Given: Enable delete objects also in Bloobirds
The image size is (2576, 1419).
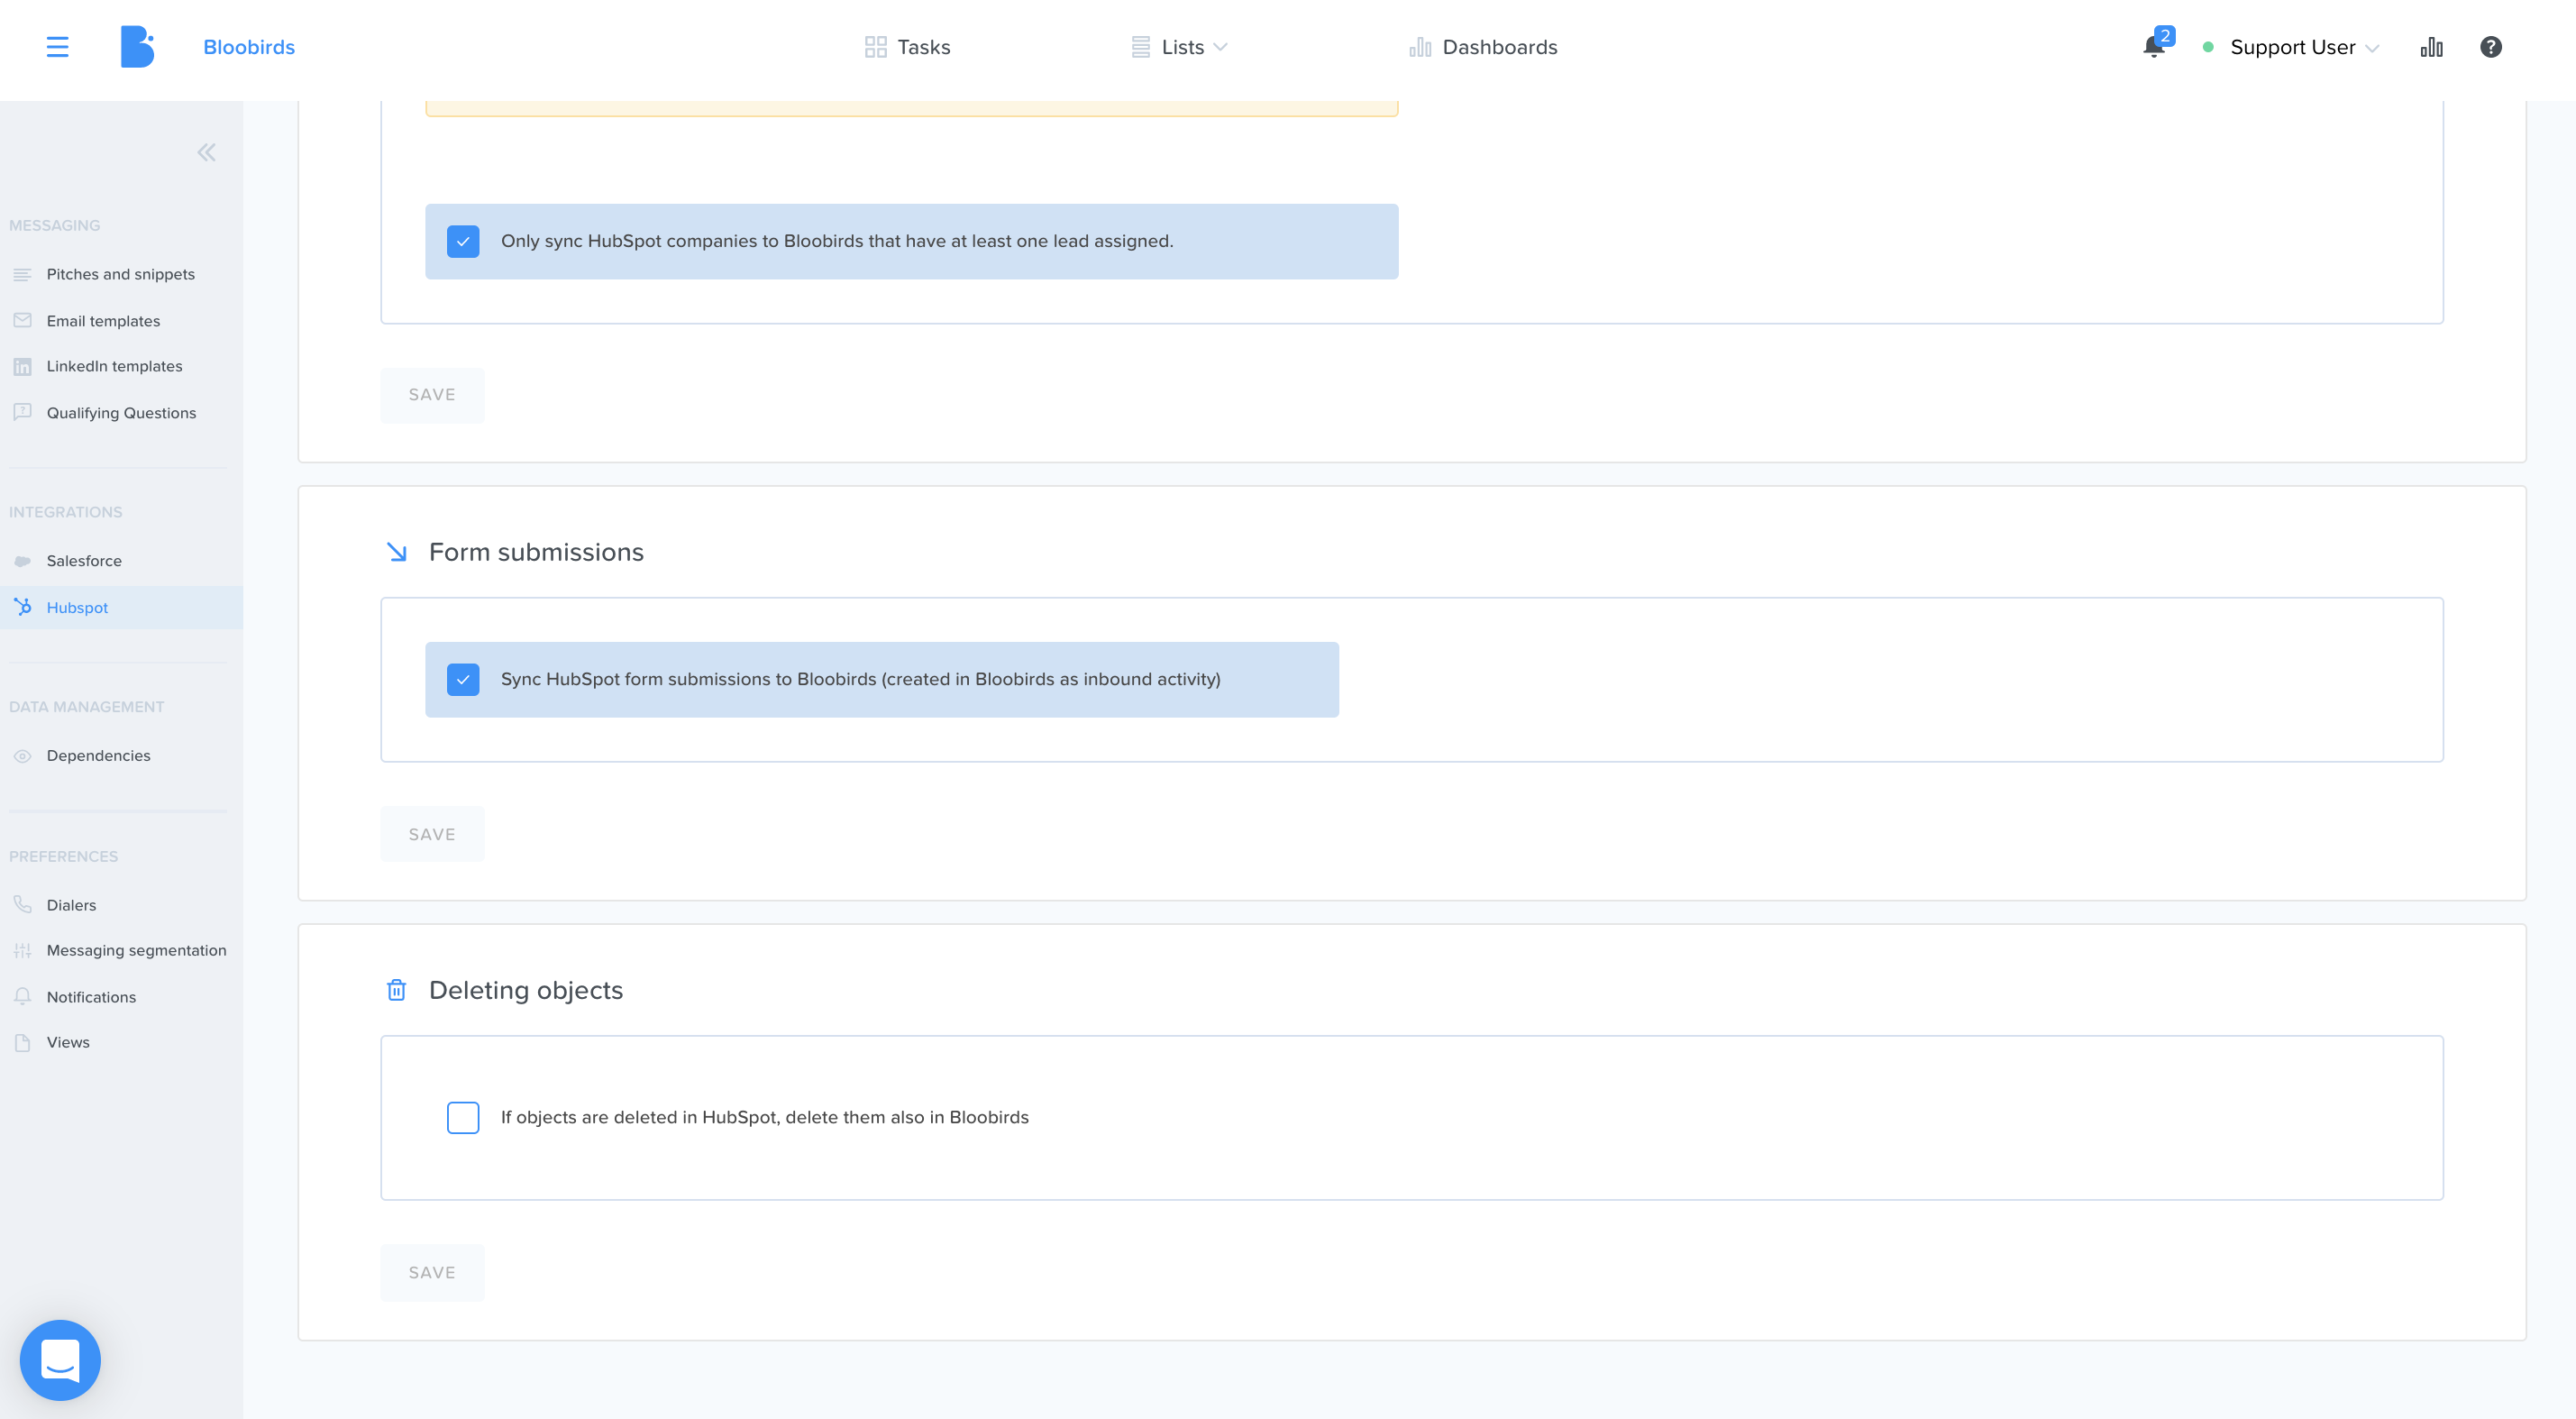Looking at the screenshot, I should [463, 1117].
